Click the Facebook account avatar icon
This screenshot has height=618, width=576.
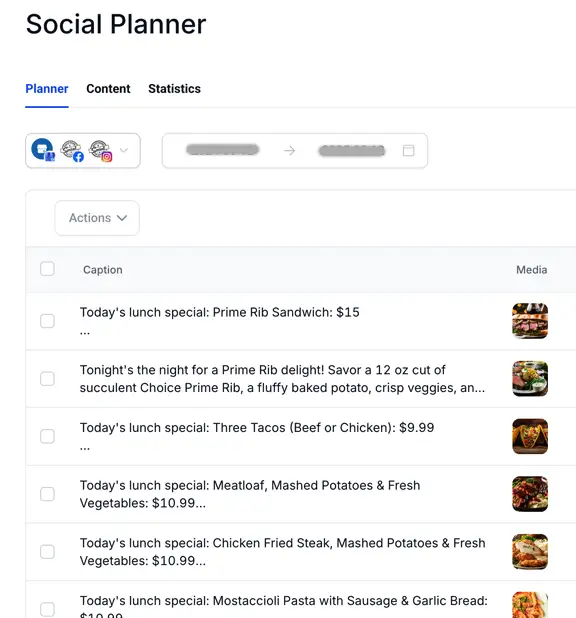click(72, 151)
